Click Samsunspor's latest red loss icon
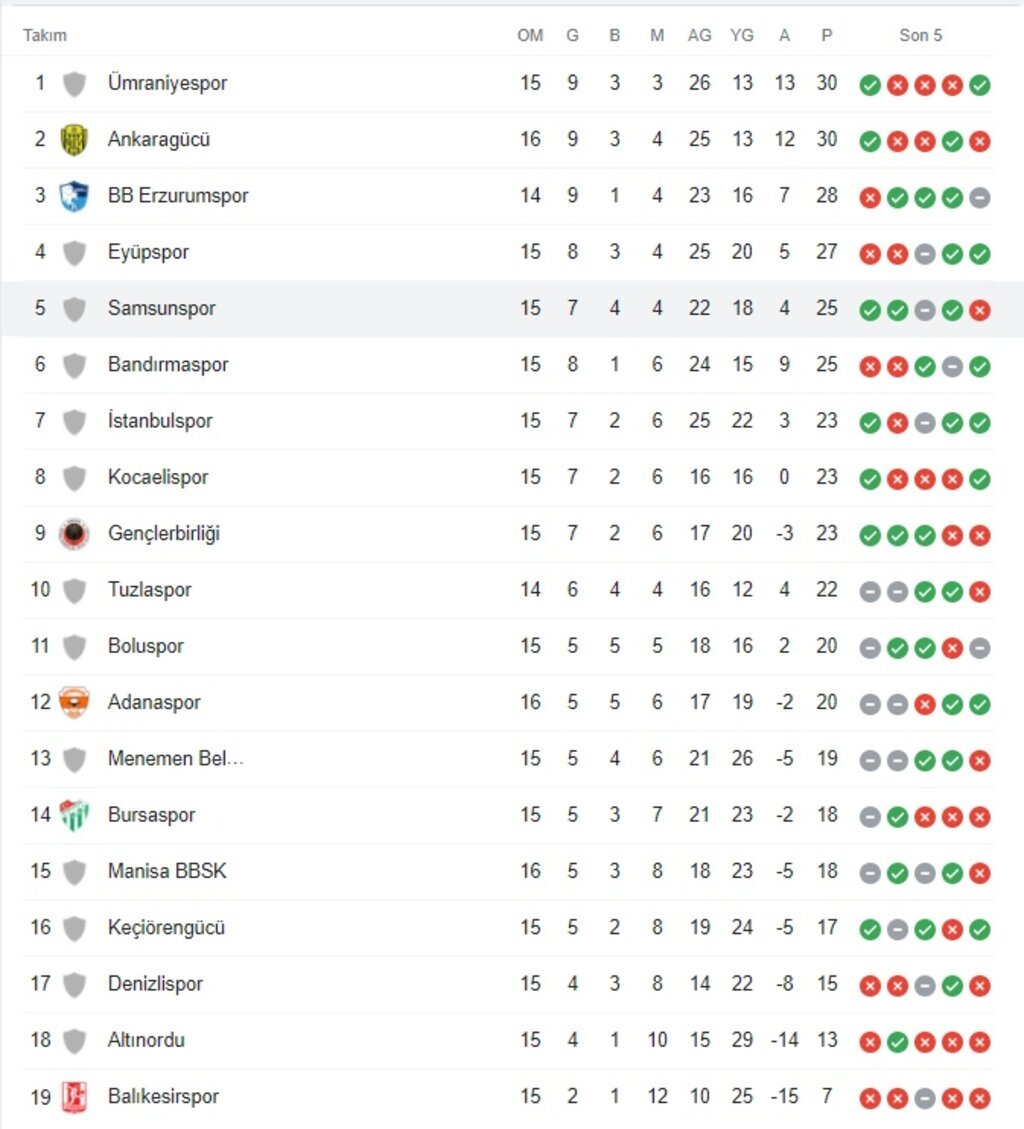1024x1129 pixels. pyautogui.click(x=980, y=310)
